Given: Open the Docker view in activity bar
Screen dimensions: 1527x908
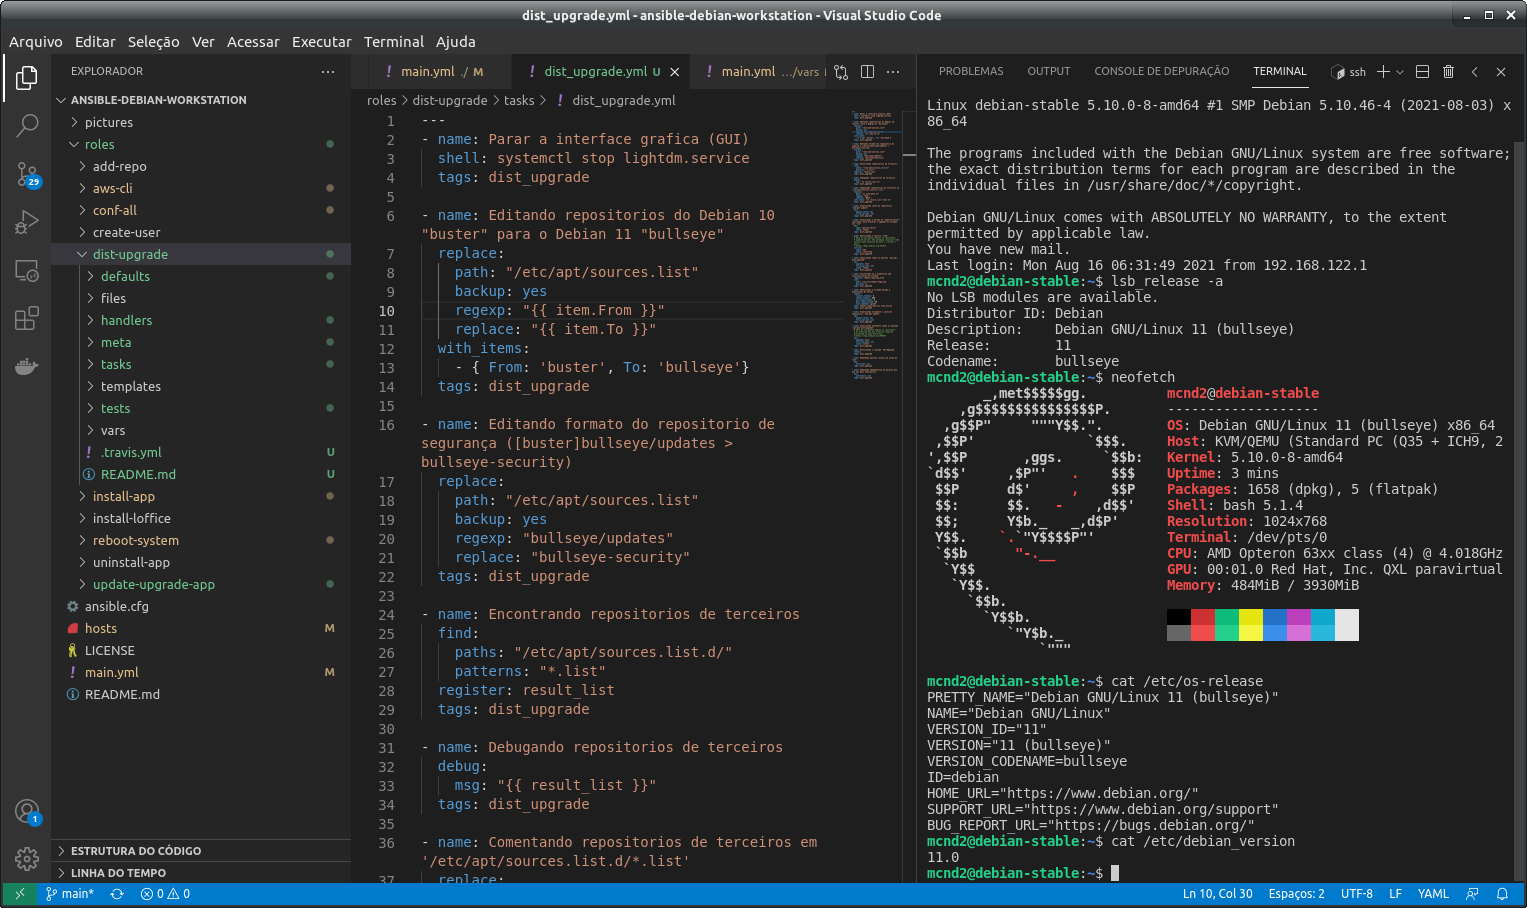Looking at the screenshot, I should [27, 367].
